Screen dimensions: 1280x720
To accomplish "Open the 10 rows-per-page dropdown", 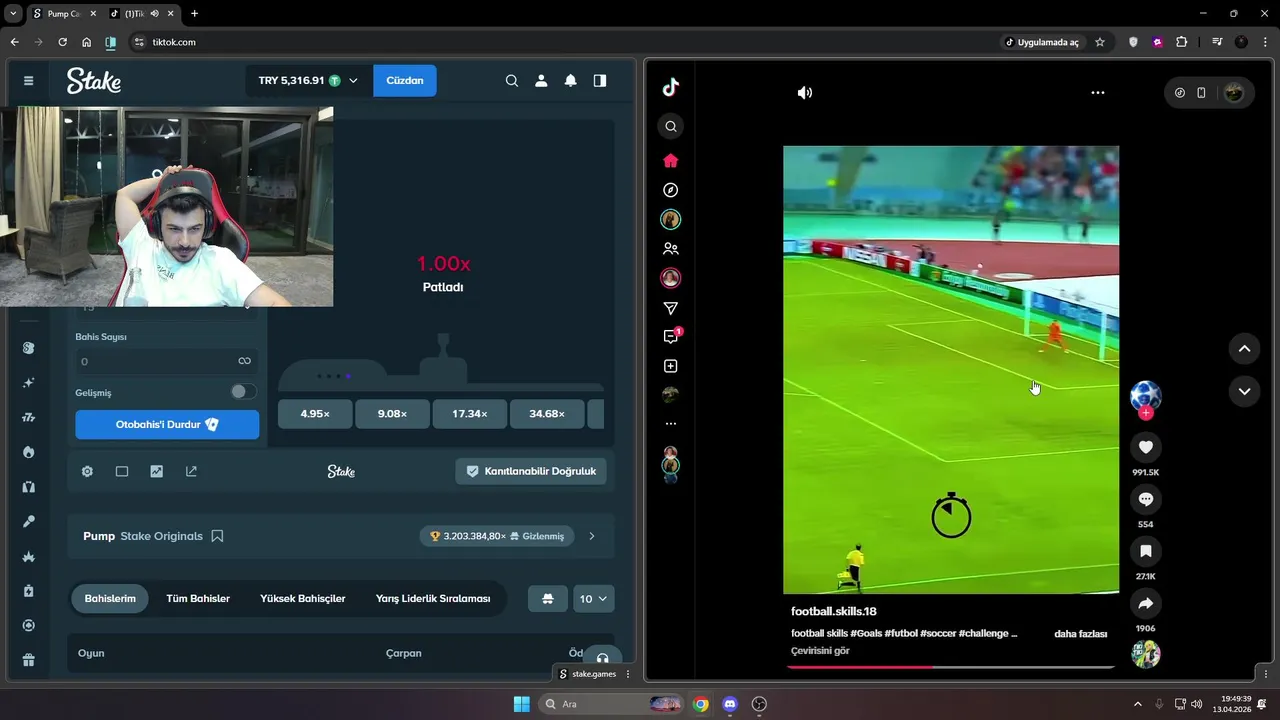I will tap(595, 599).
